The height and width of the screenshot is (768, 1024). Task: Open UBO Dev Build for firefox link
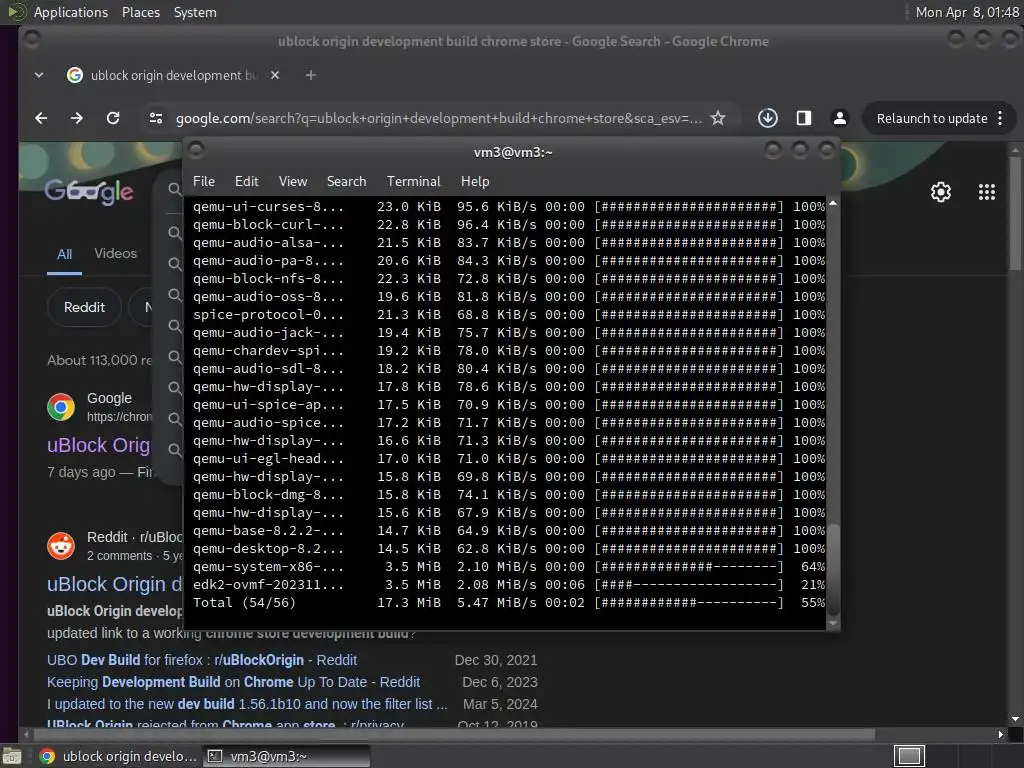(202, 660)
